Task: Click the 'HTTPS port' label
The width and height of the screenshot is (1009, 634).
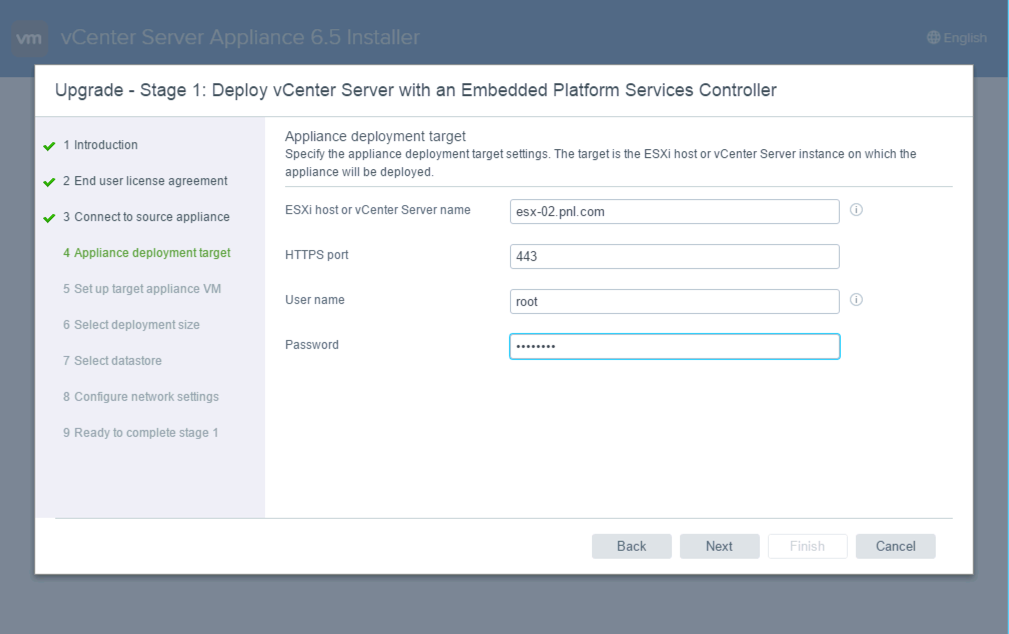Action: (x=317, y=255)
